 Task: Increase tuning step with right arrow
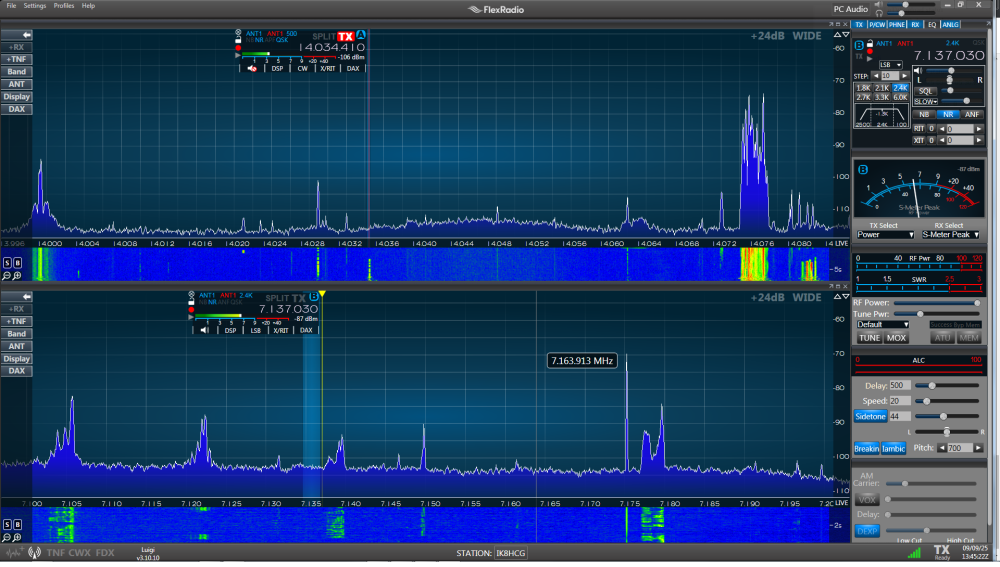click(x=904, y=76)
